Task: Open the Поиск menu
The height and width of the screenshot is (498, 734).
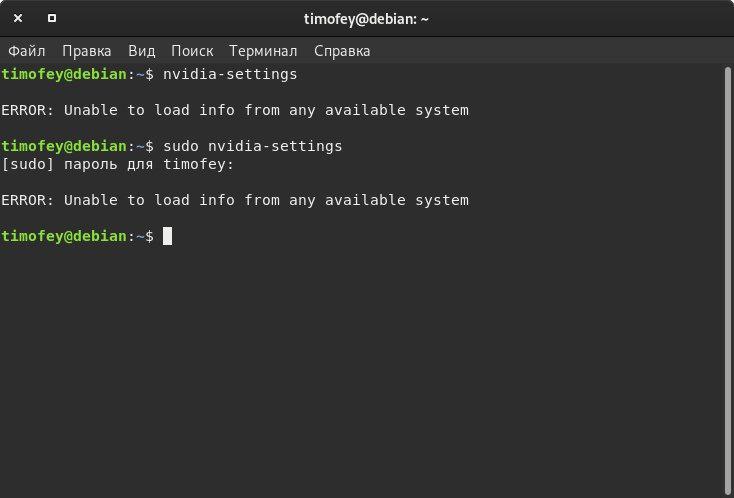Action: [192, 50]
